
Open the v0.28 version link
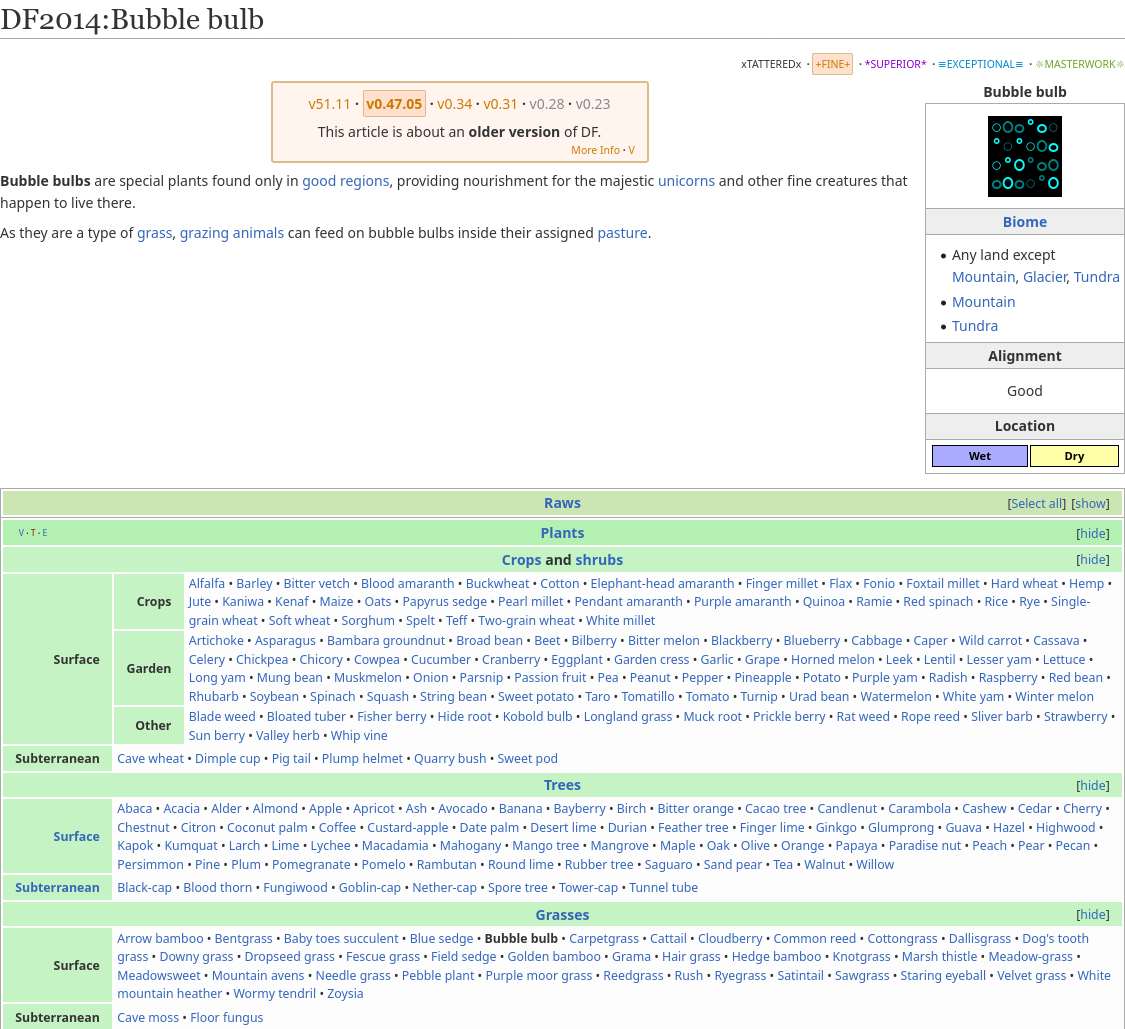tap(547, 104)
